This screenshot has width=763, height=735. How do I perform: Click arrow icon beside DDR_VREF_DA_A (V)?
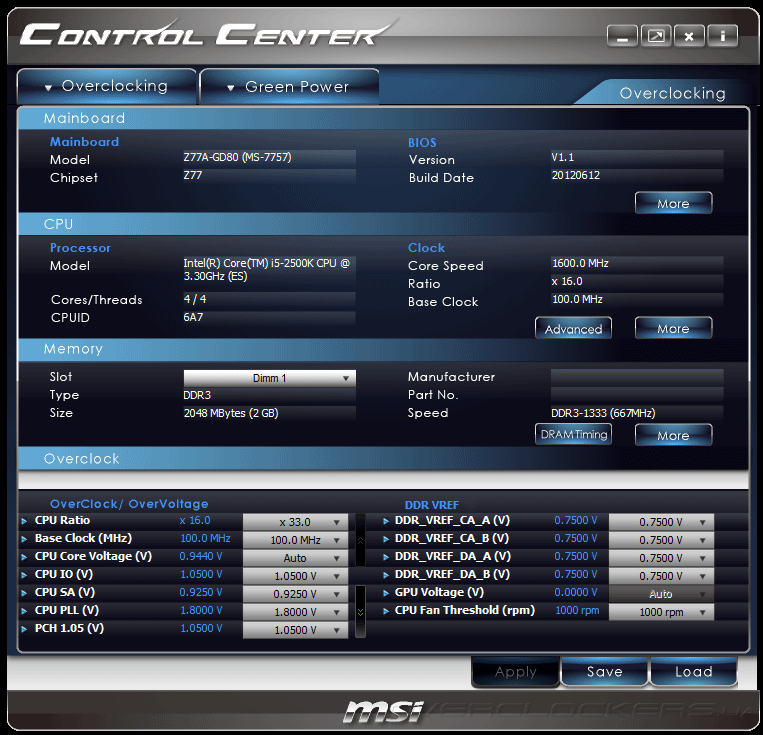[x=386, y=557]
